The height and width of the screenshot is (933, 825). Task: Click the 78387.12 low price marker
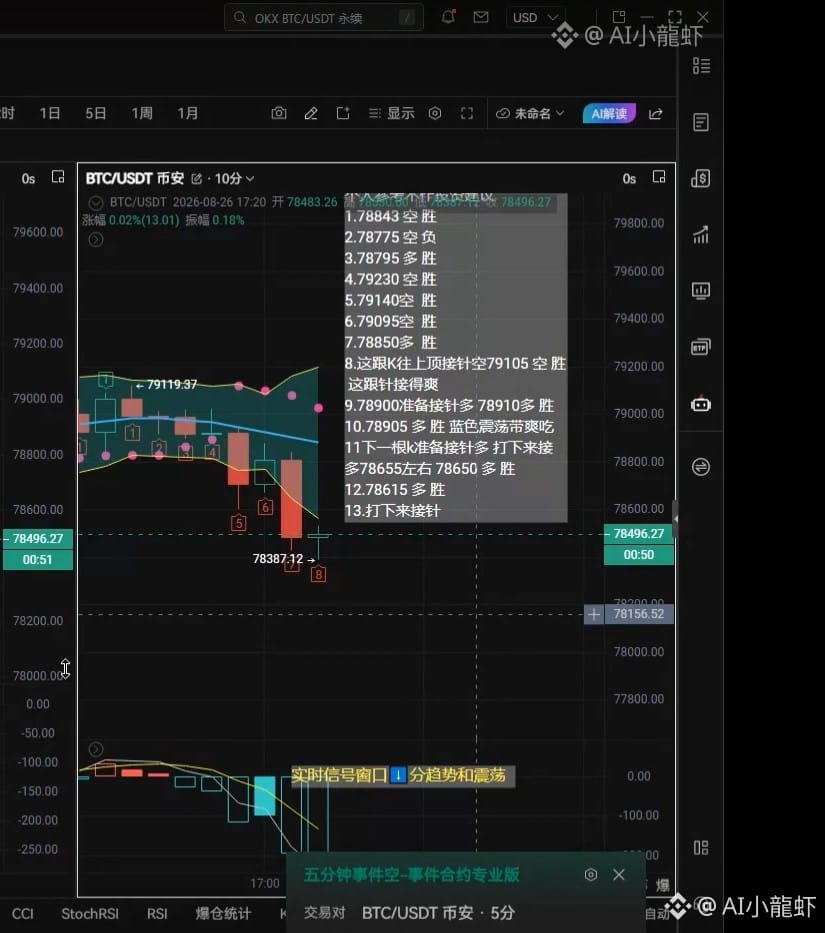tap(284, 559)
